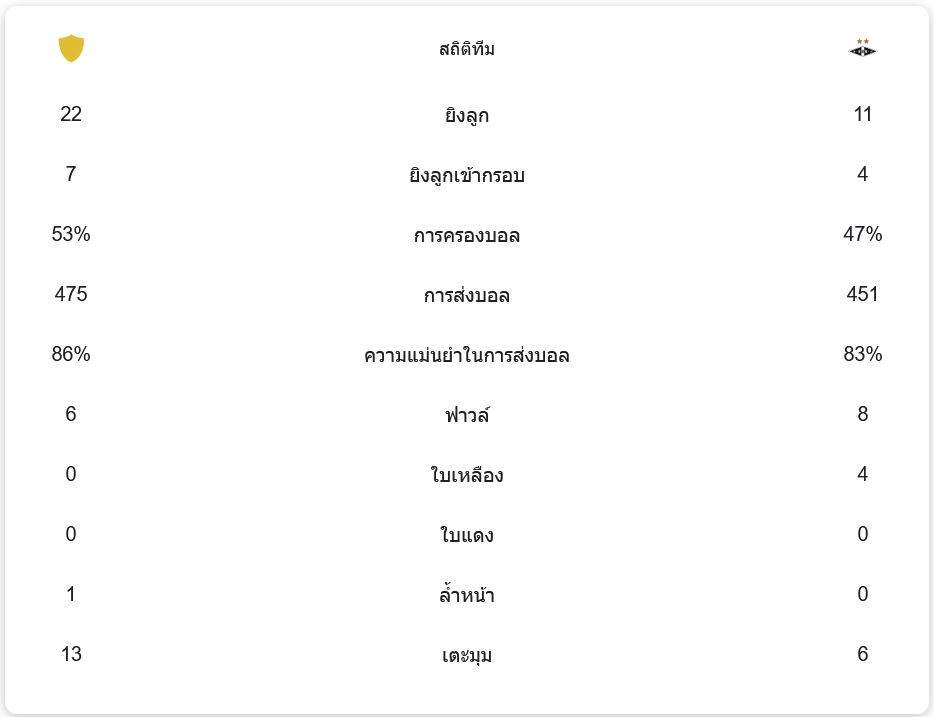Click the ยิงลูกเข้ากรอบ stat label
Image resolution: width=934 pixels, height=717 pixels.
466,175
